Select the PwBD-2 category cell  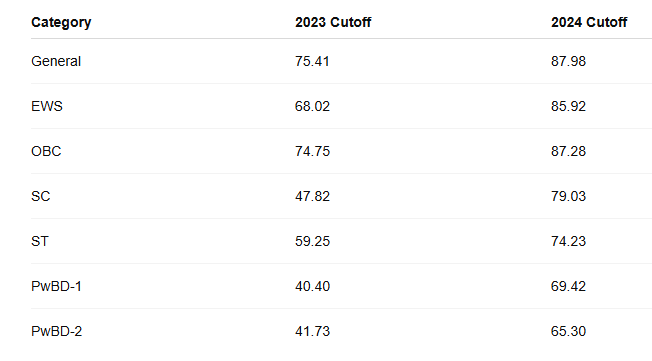tap(57, 331)
